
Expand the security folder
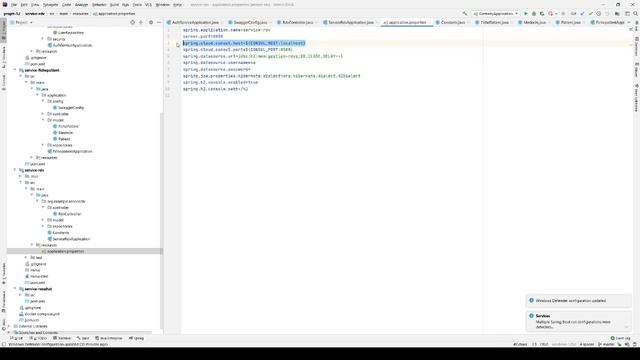click(x=43, y=39)
